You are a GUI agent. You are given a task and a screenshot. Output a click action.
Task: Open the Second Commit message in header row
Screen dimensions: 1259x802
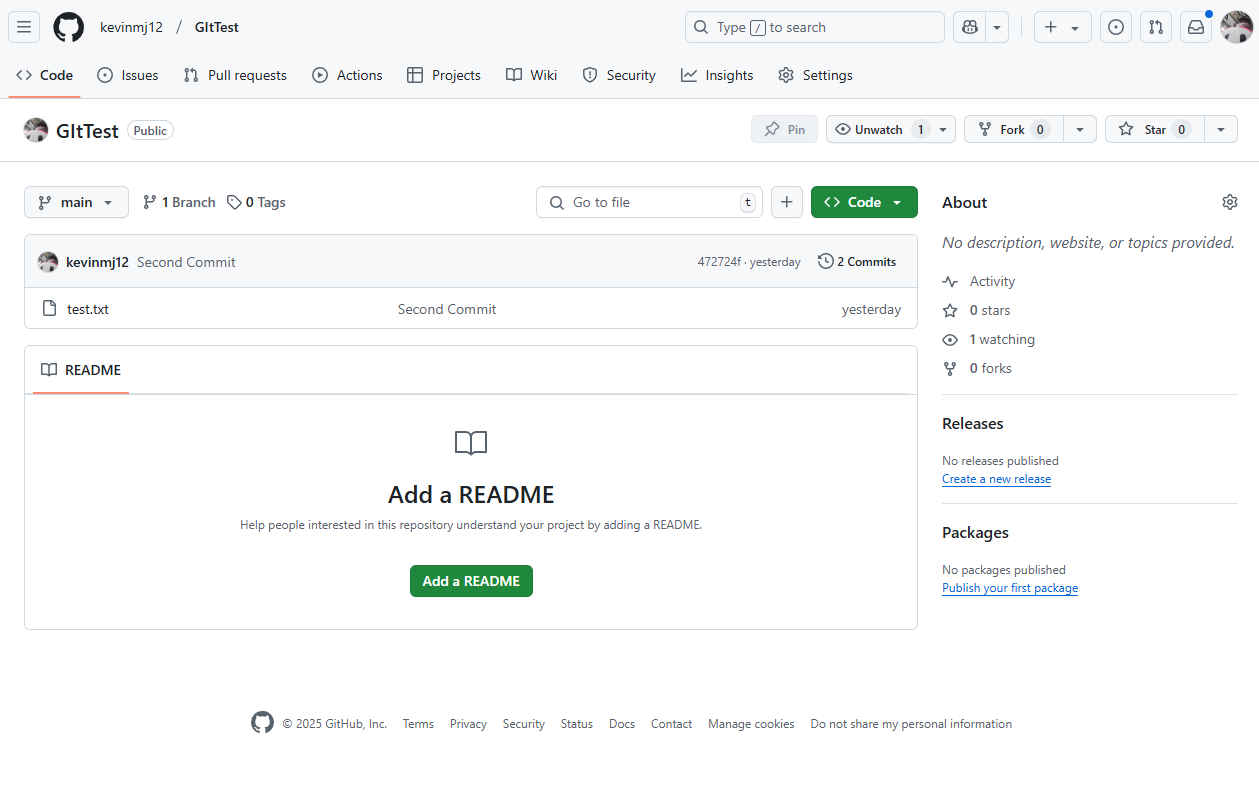tap(186, 262)
